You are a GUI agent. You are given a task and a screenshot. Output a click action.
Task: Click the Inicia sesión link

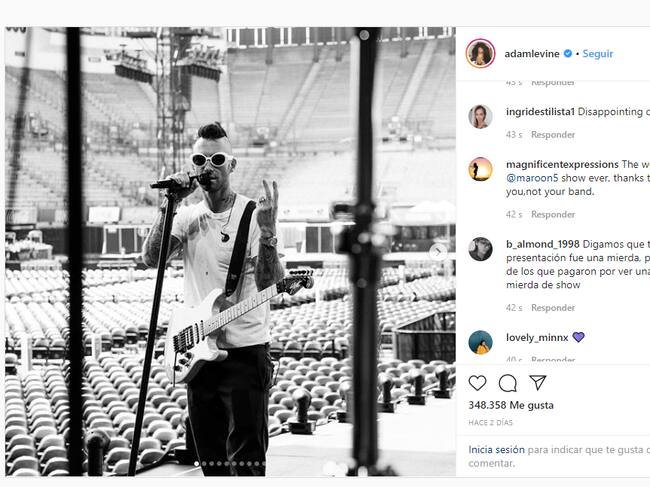[x=494, y=449]
